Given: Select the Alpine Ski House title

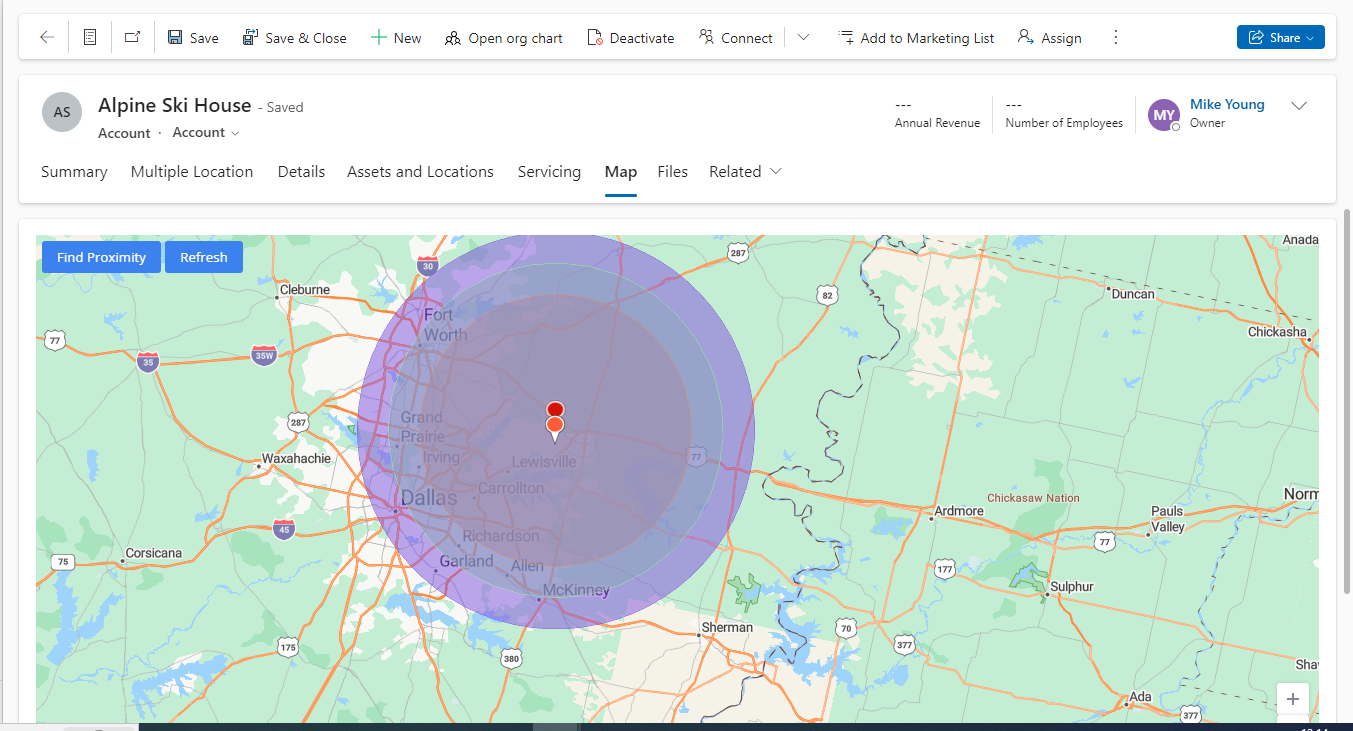Looking at the screenshot, I should [x=174, y=105].
